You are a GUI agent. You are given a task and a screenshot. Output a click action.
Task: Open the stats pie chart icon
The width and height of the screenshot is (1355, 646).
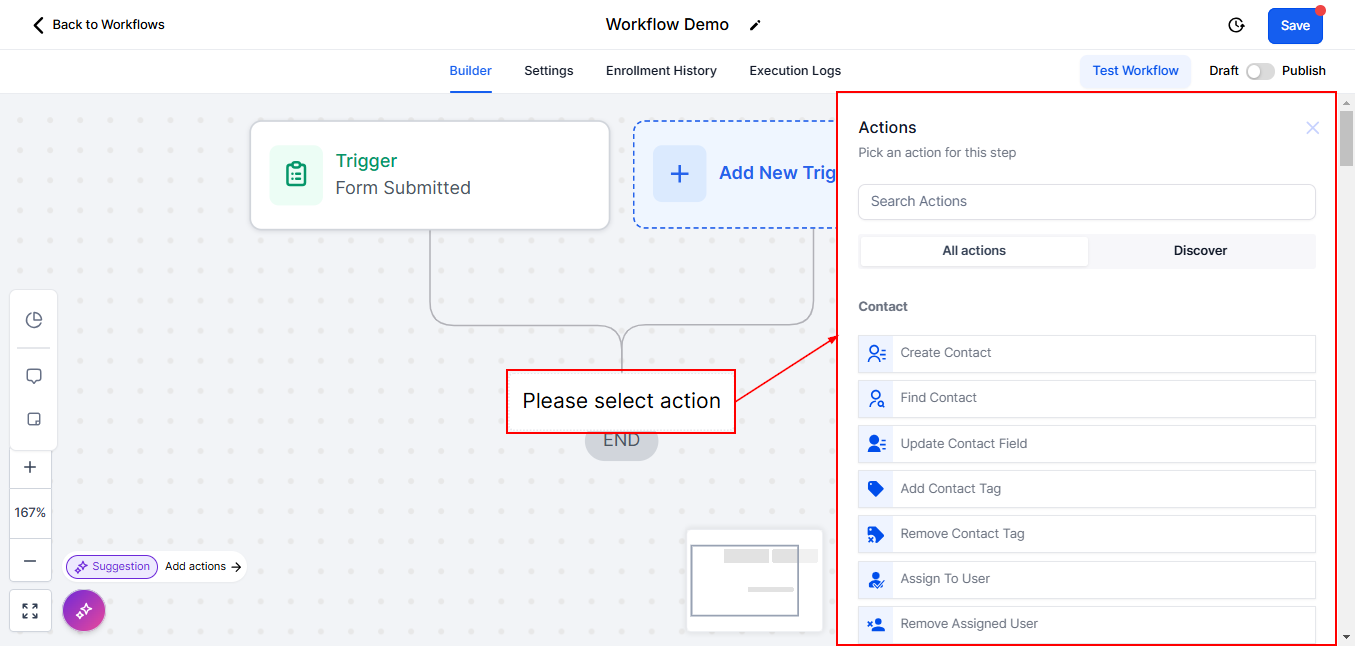34,320
